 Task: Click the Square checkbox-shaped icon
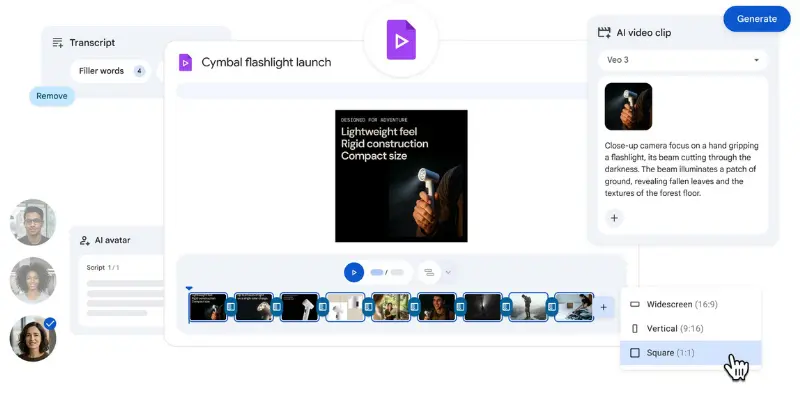(635, 353)
